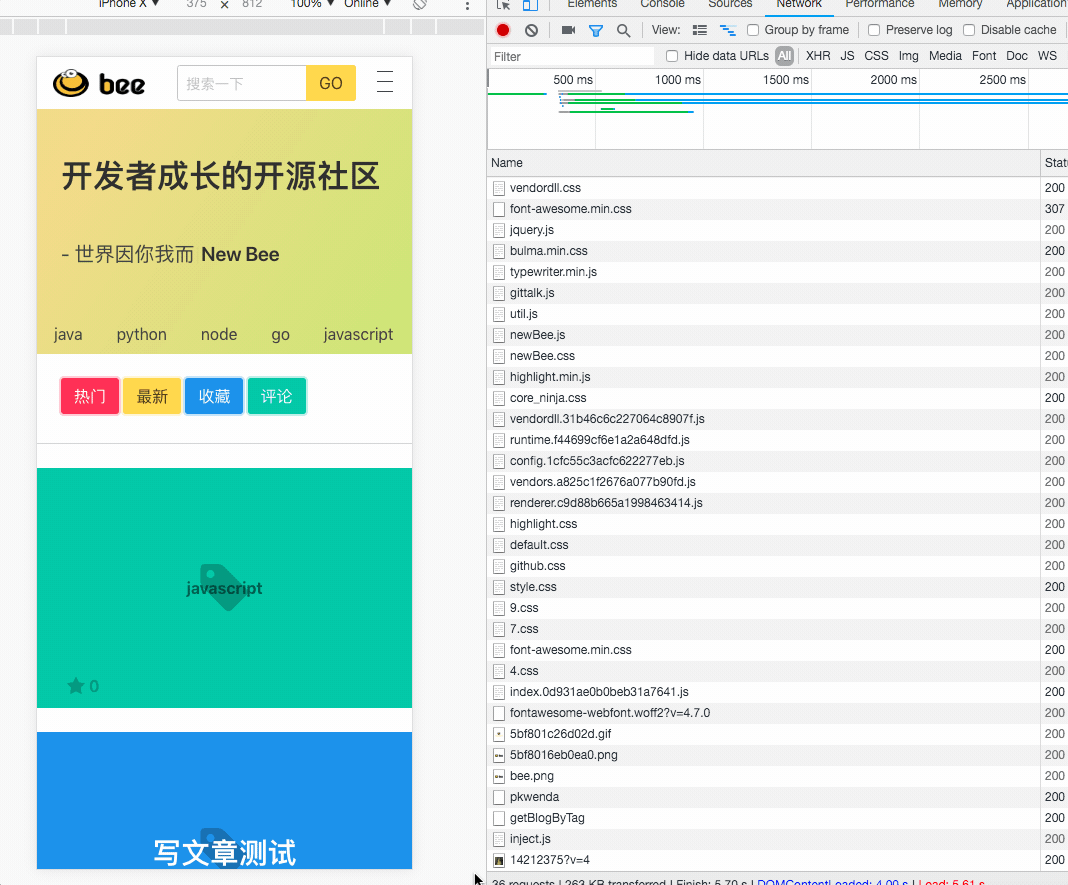Click the yellow 最新 button
The image size is (1068, 885).
pyautogui.click(x=152, y=396)
